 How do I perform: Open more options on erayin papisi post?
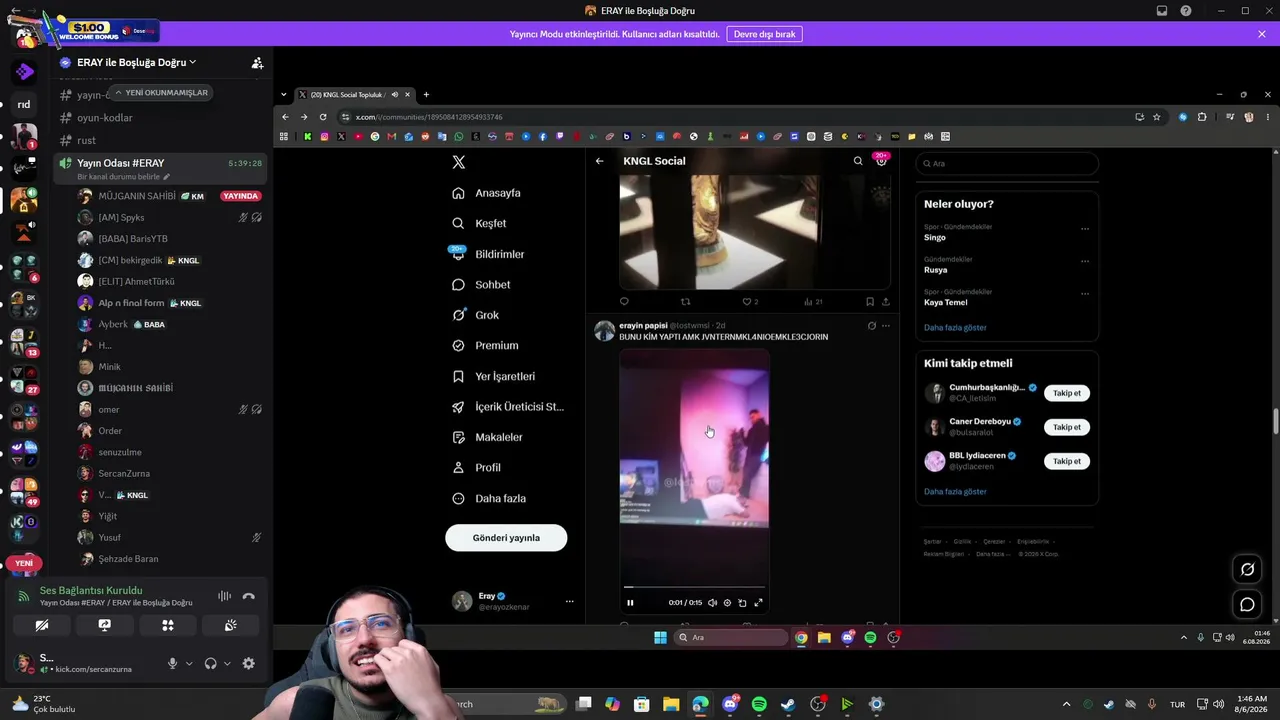(885, 326)
